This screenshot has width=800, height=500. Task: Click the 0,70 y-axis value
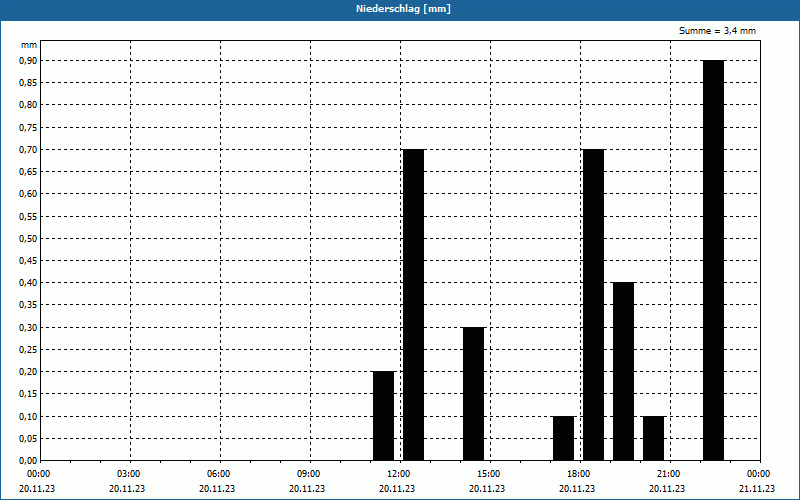click(28, 149)
